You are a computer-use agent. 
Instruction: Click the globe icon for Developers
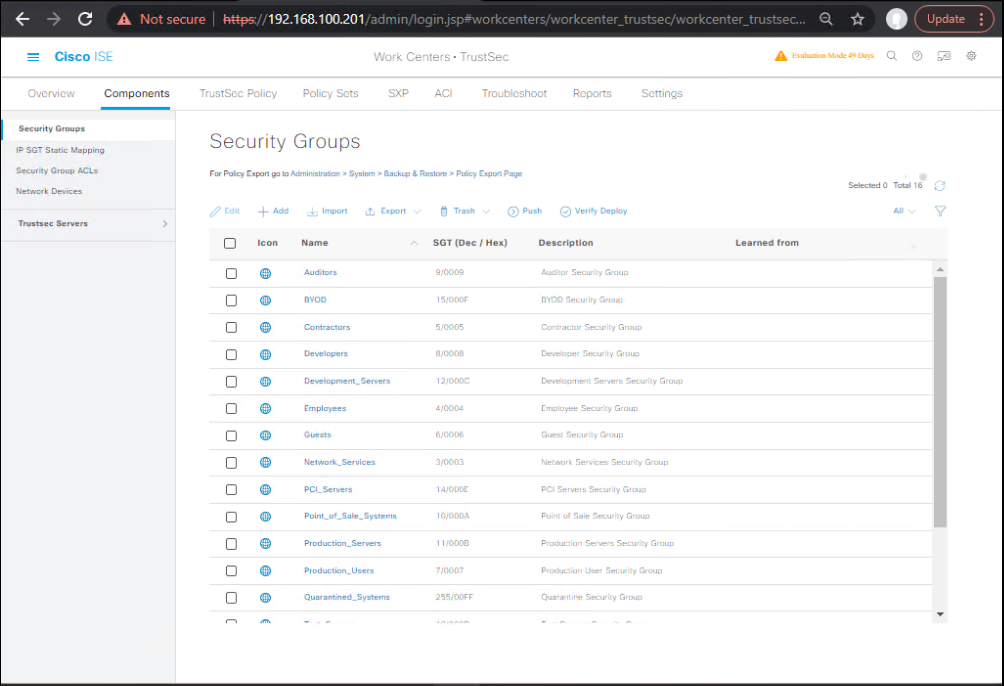pyautogui.click(x=265, y=355)
